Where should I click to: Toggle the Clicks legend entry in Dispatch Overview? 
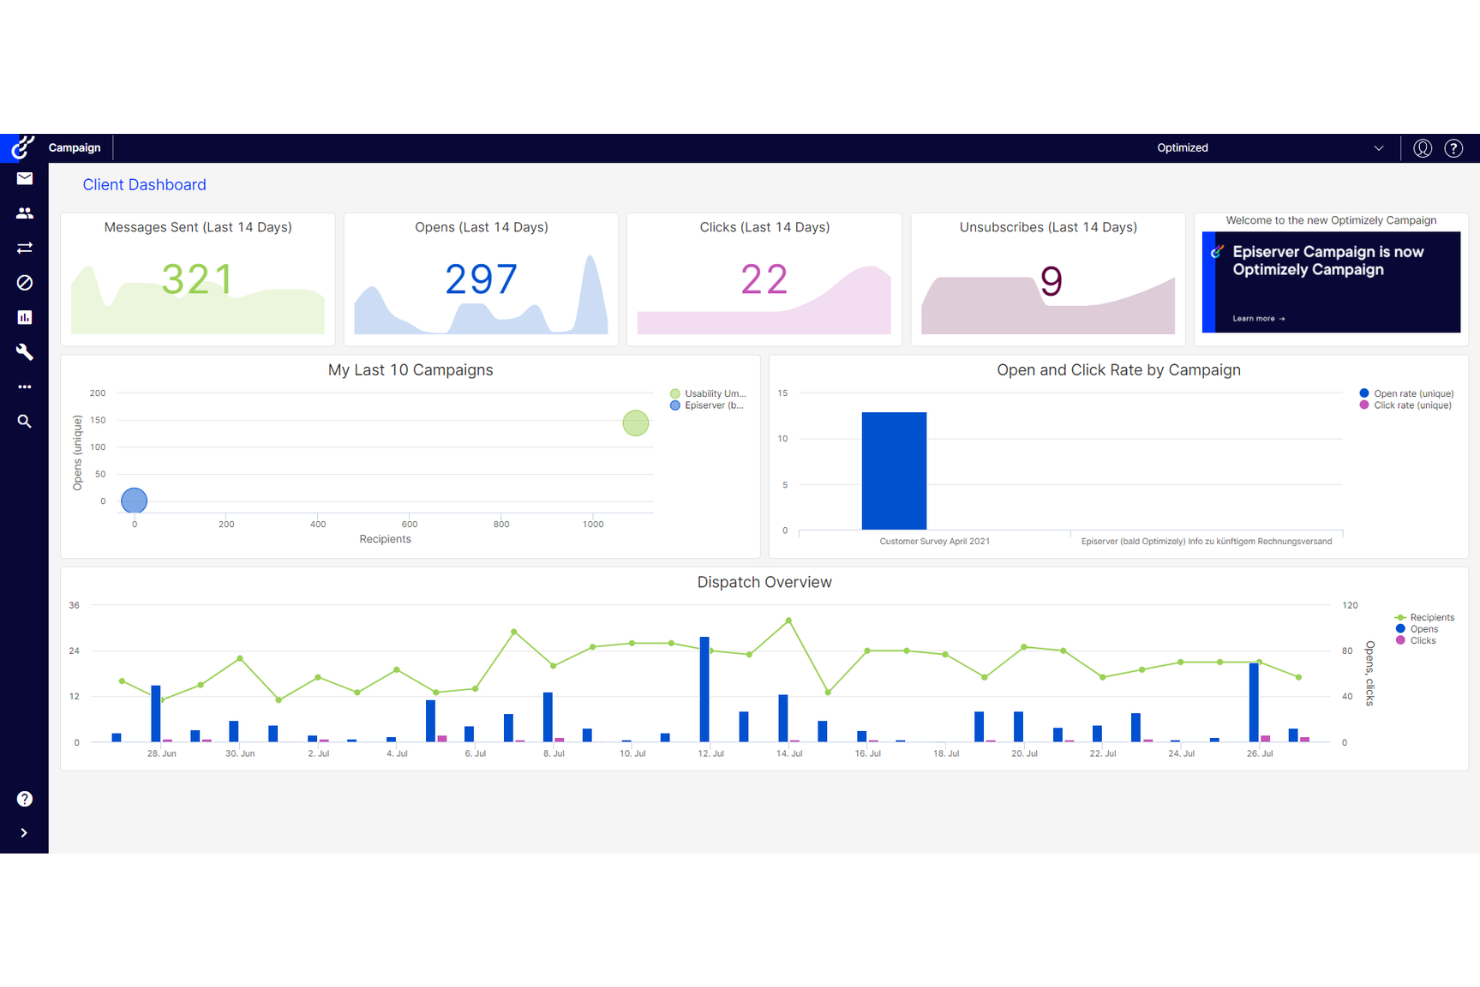click(x=1416, y=641)
